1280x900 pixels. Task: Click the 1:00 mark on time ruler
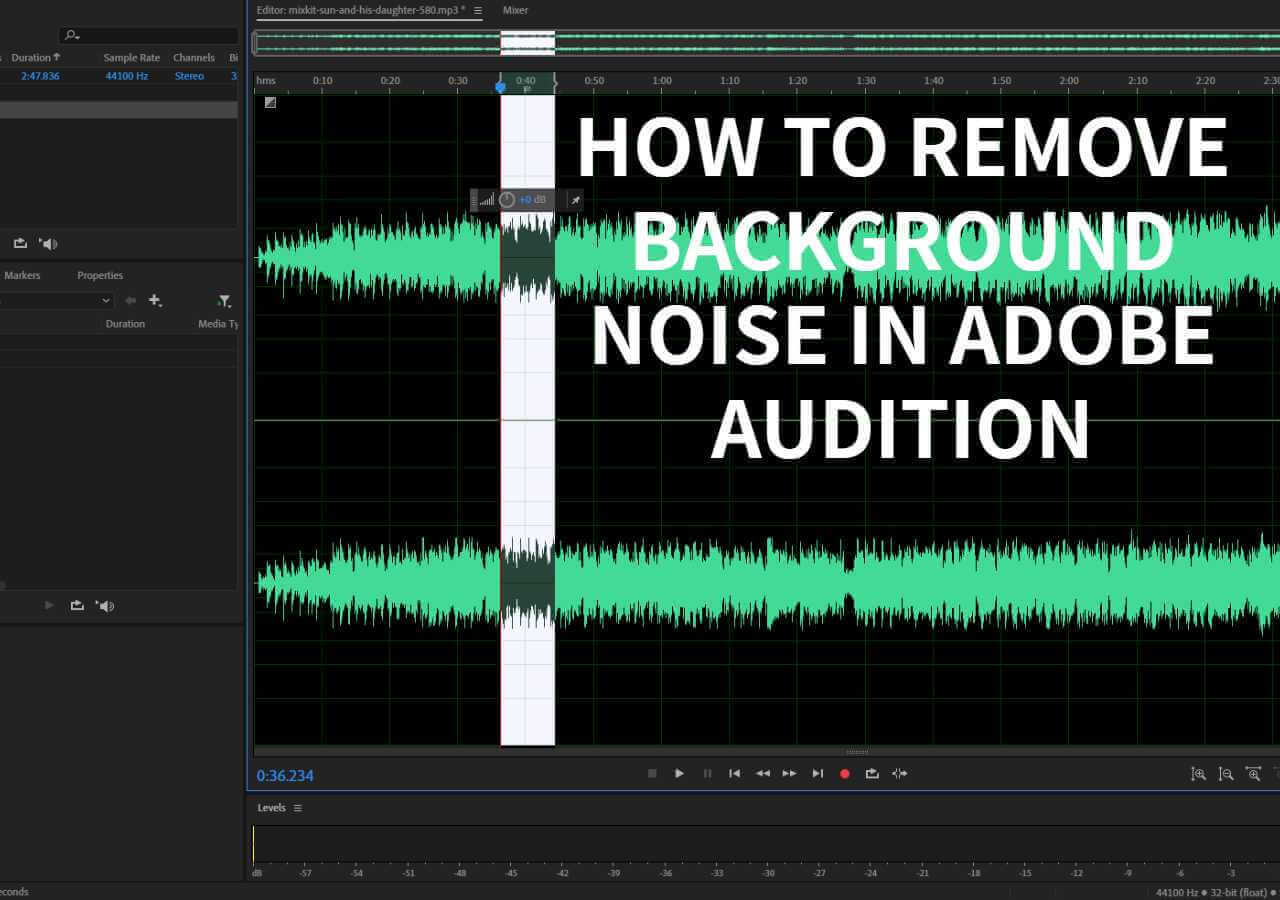point(662,80)
